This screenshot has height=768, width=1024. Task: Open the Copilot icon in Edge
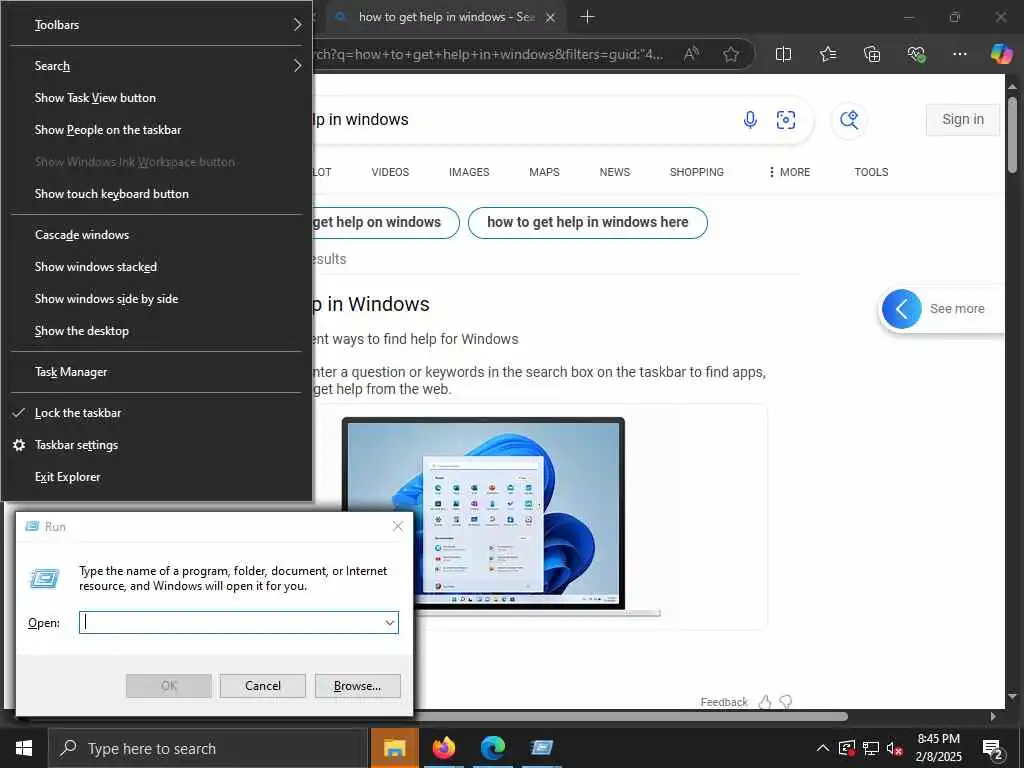tap(1001, 54)
